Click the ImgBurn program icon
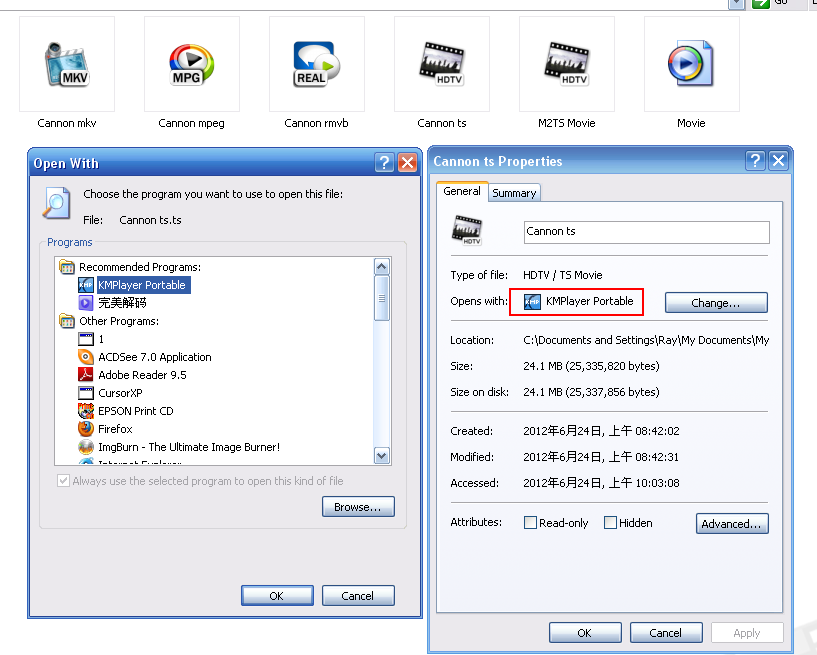Screen dimensions: 817x655 click(x=85, y=447)
